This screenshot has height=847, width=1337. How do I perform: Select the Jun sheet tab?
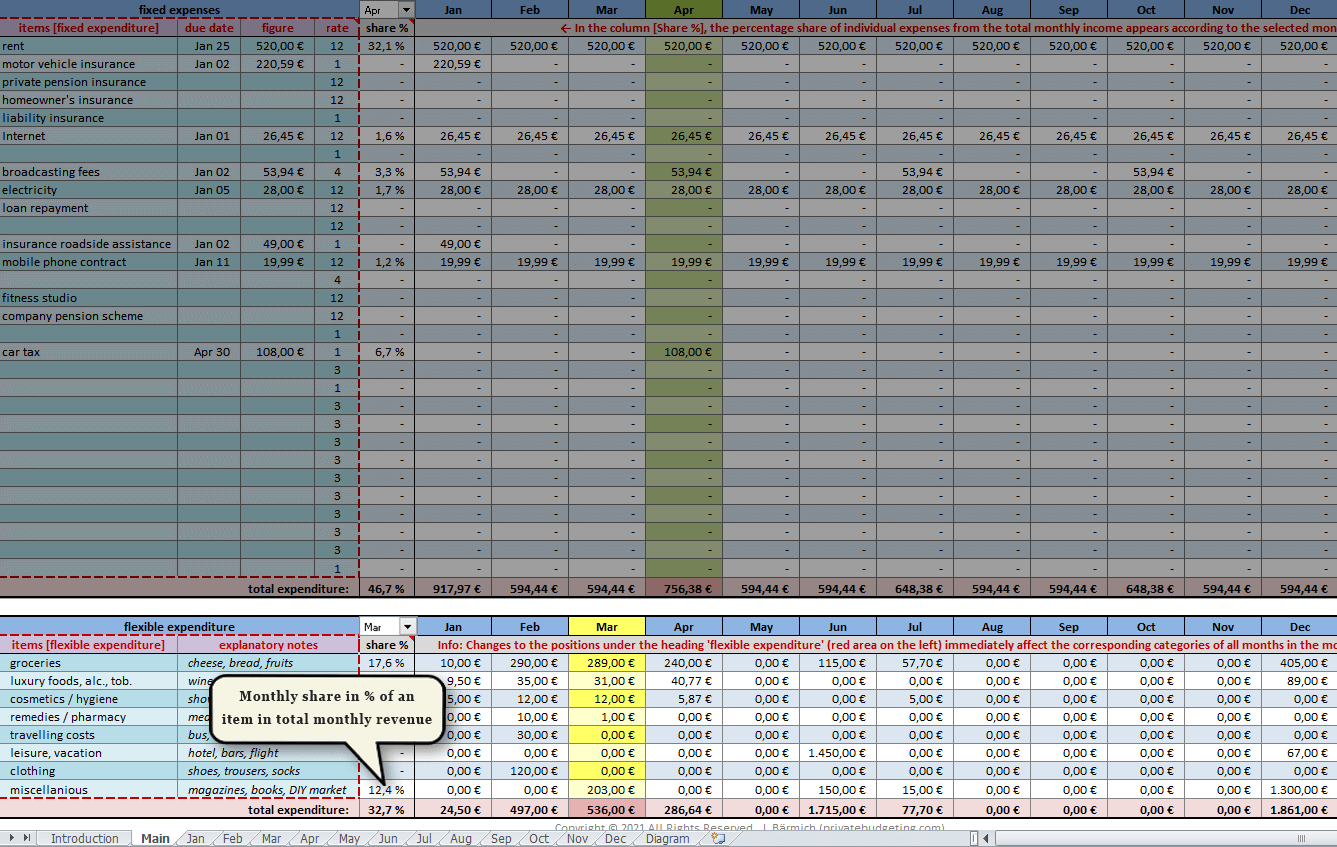388,839
